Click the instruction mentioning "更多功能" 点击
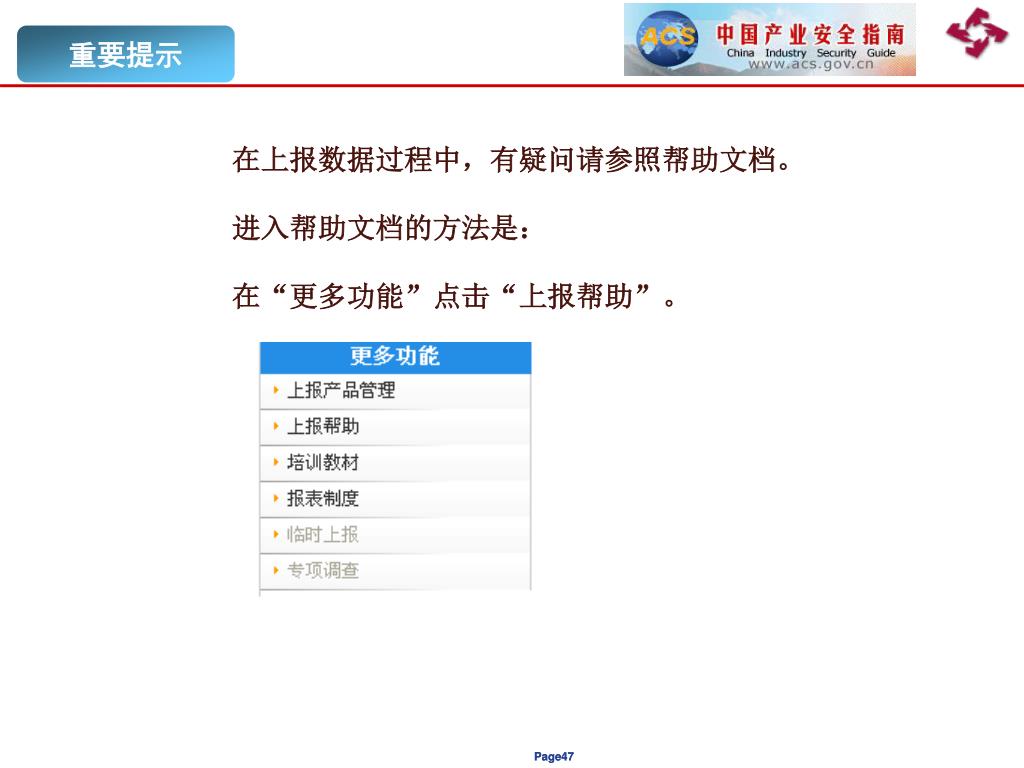1024x768 pixels. coord(453,296)
